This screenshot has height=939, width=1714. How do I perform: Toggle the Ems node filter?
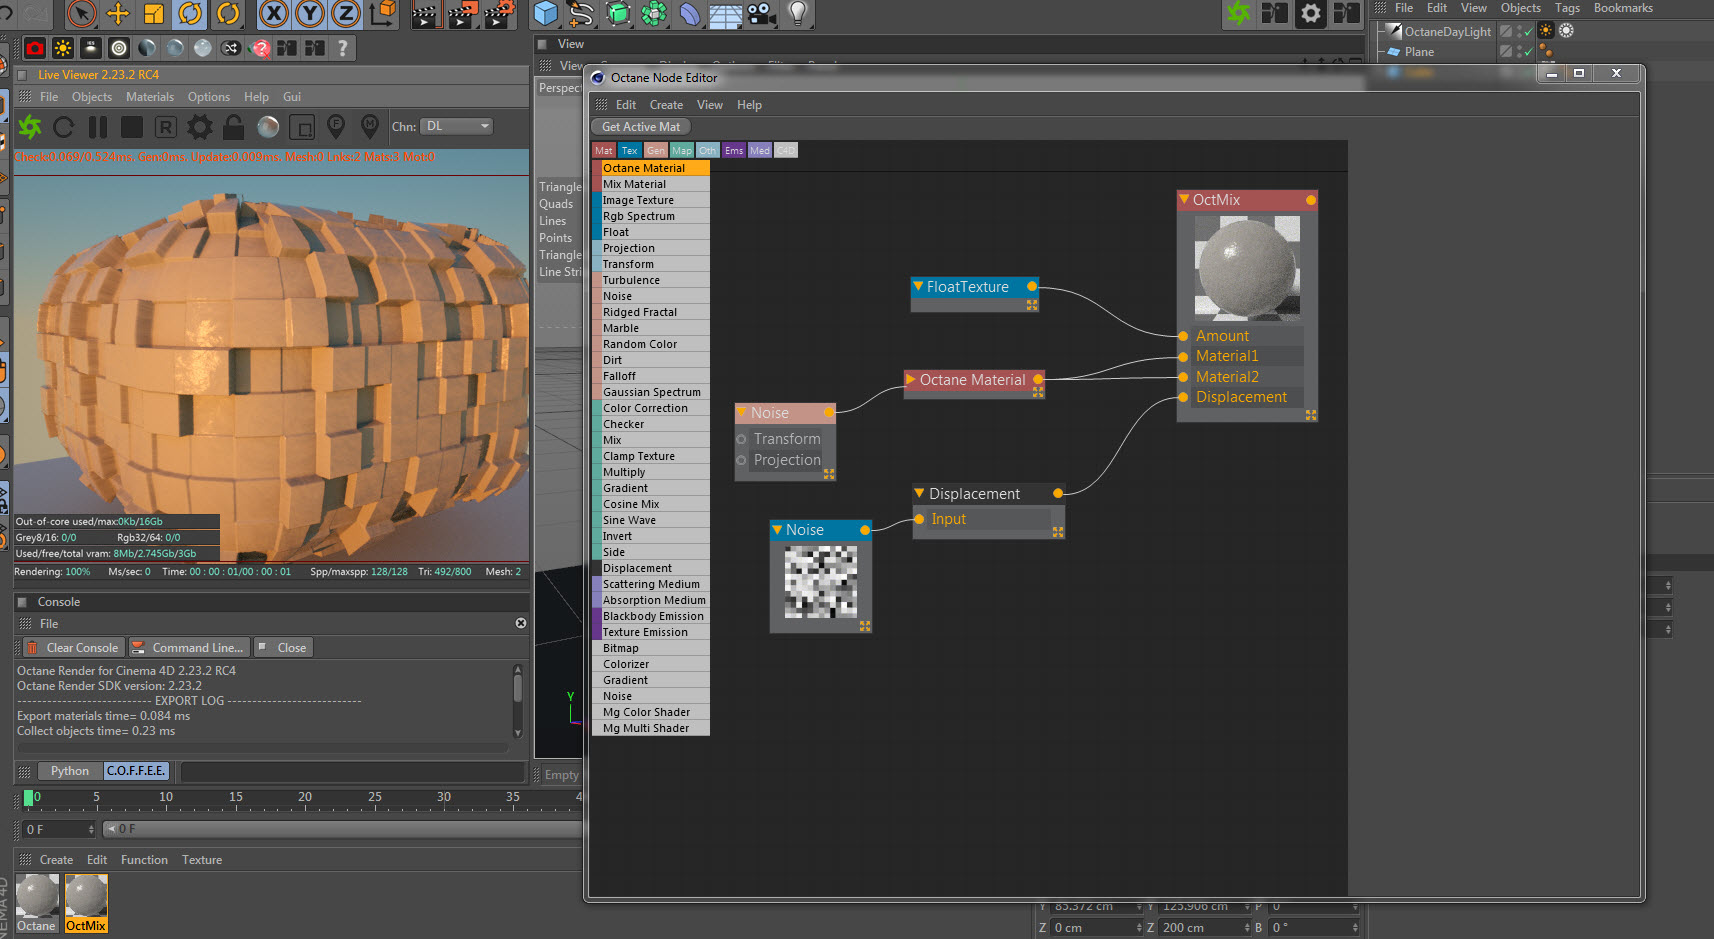734,151
